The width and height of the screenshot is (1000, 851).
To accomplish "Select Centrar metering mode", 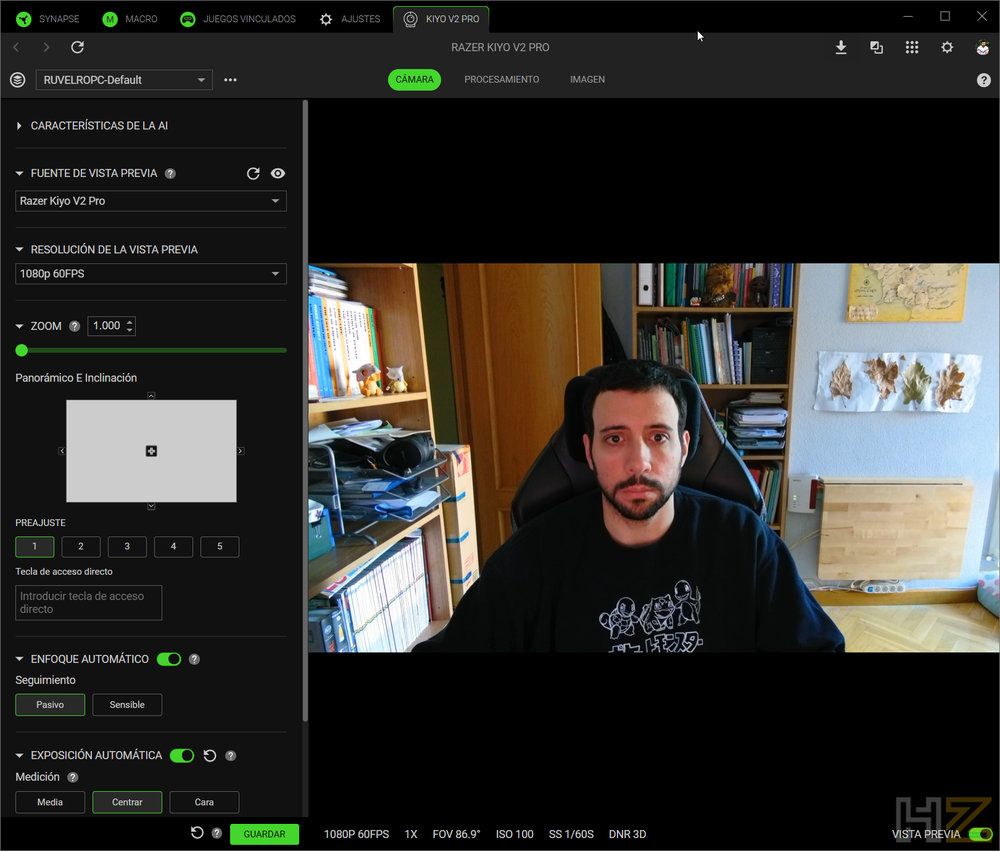I will pyautogui.click(x=128, y=803).
